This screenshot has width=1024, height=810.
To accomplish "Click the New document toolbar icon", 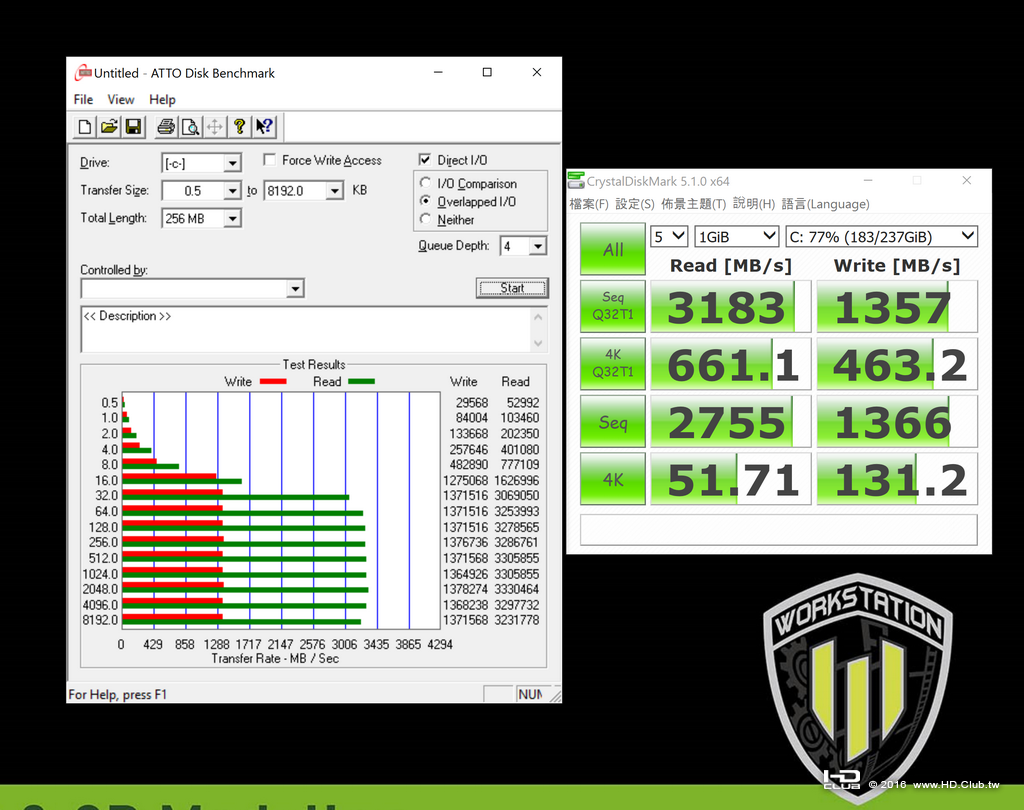I will click(x=85, y=127).
